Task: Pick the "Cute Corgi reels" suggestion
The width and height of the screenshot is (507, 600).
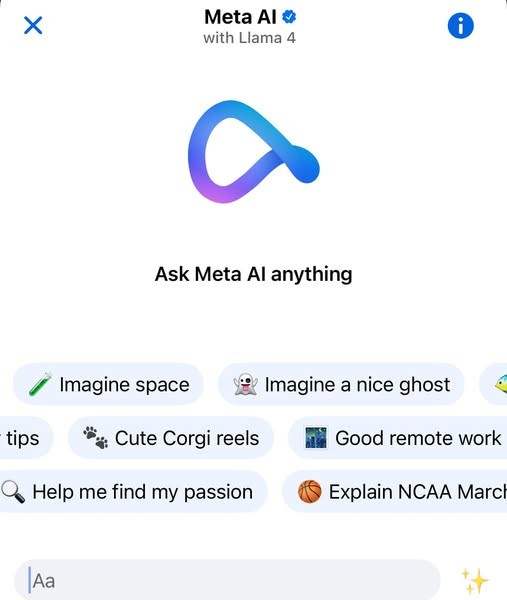Action: click(x=171, y=438)
